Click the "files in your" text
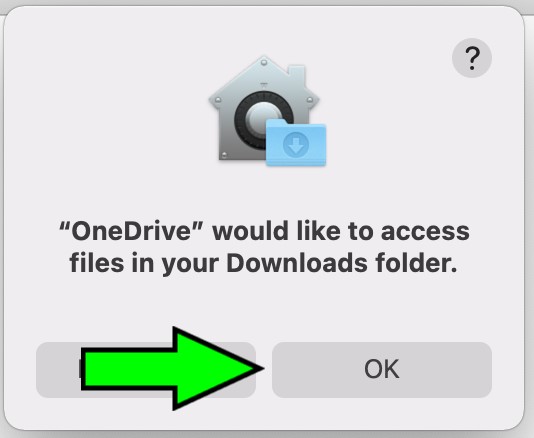534x438 pixels. pyautogui.click(x=144, y=264)
